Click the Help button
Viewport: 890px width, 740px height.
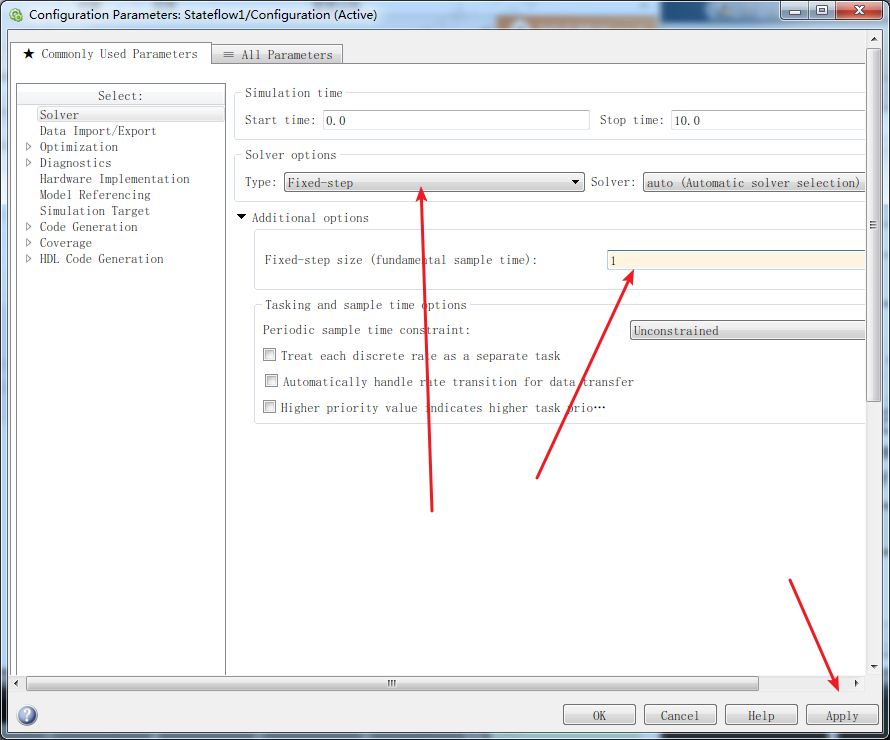point(761,715)
